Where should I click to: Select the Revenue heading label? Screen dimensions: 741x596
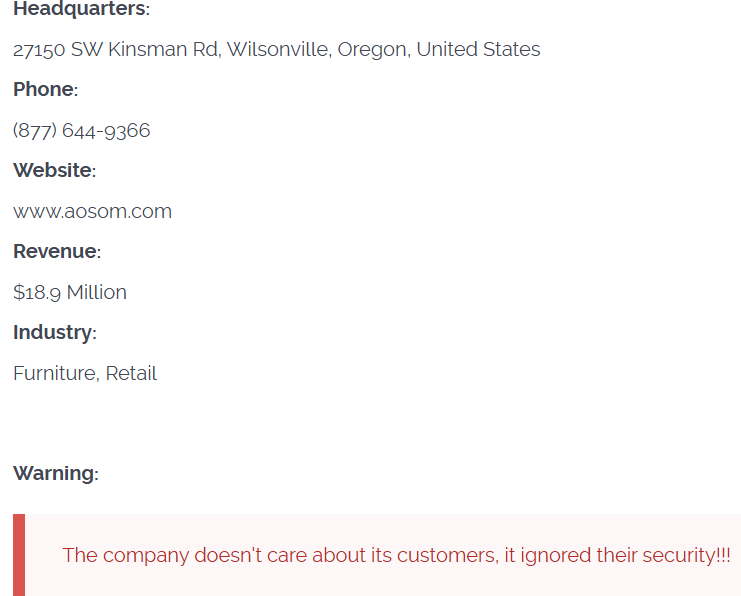coord(56,251)
